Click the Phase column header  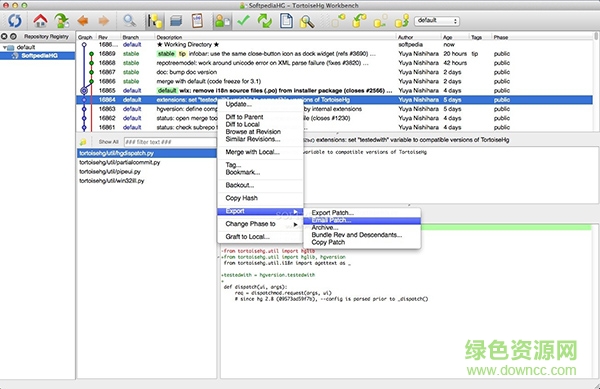coord(542,37)
